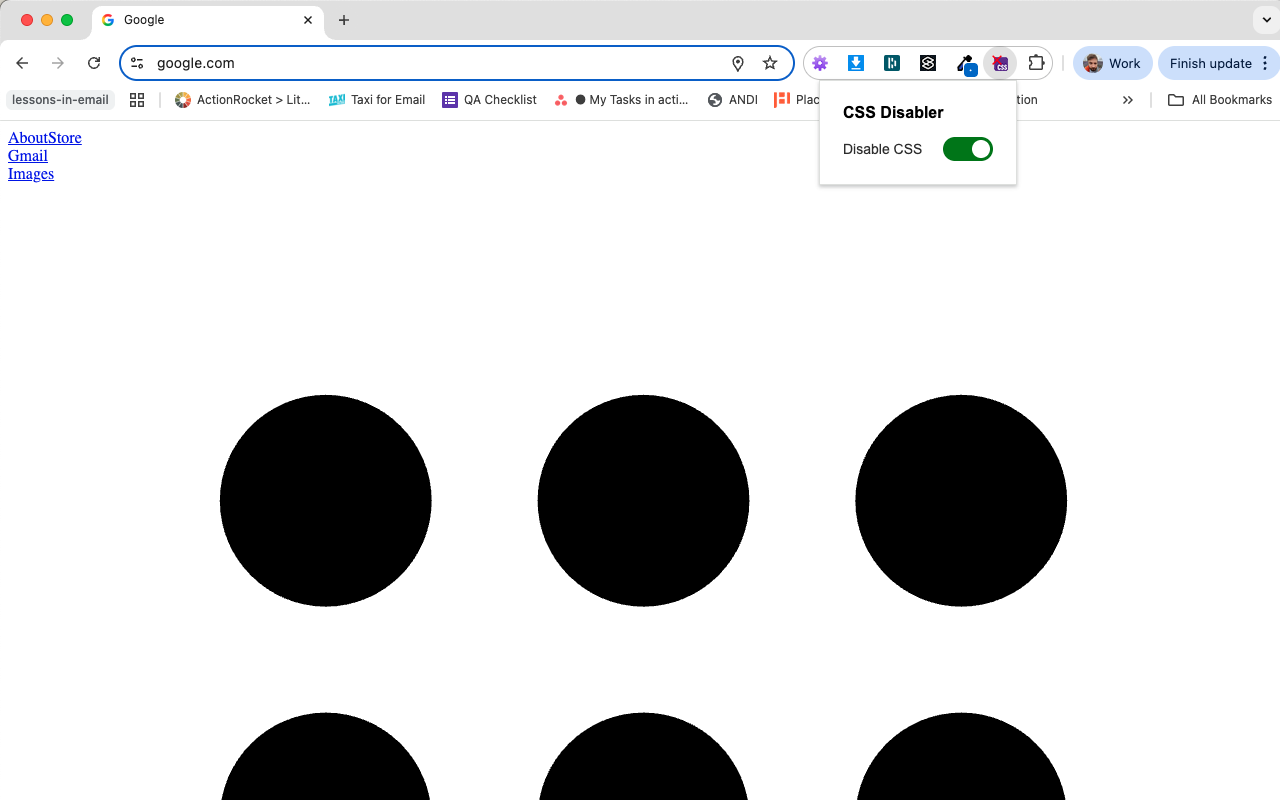Open the lessons-in-email bookmarks folder
Image resolution: width=1280 pixels, height=800 pixels.
click(60, 99)
